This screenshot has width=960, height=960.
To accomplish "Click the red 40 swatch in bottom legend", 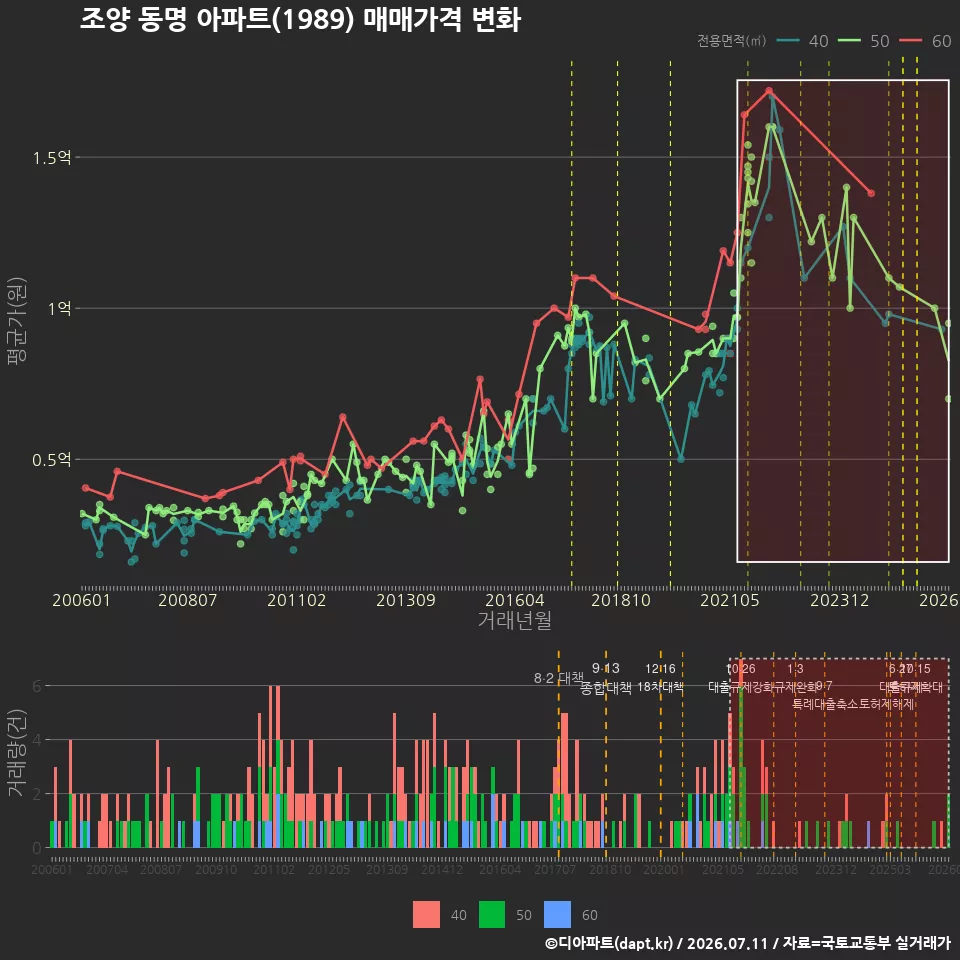I will [x=426, y=914].
